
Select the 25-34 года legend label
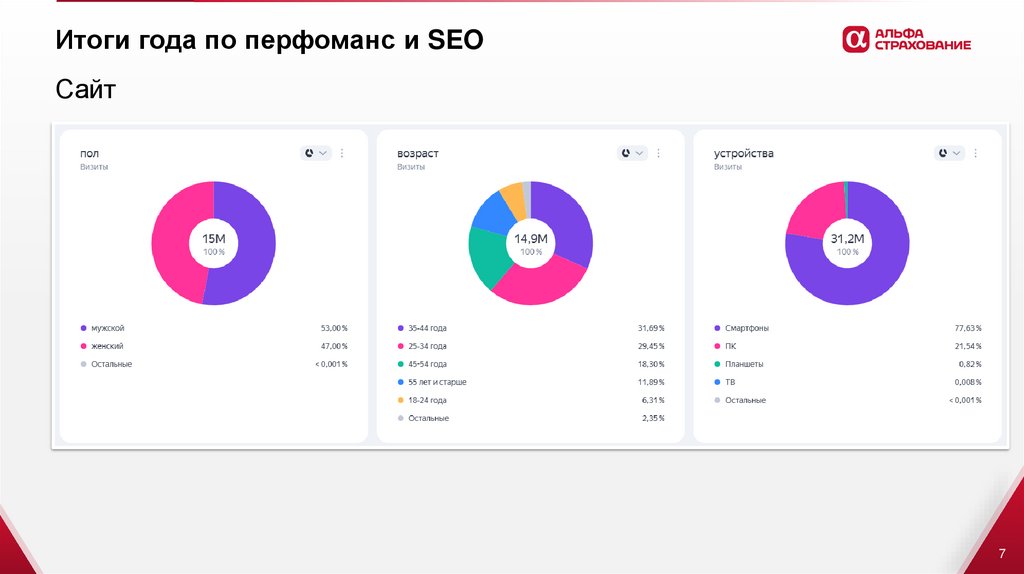point(428,346)
